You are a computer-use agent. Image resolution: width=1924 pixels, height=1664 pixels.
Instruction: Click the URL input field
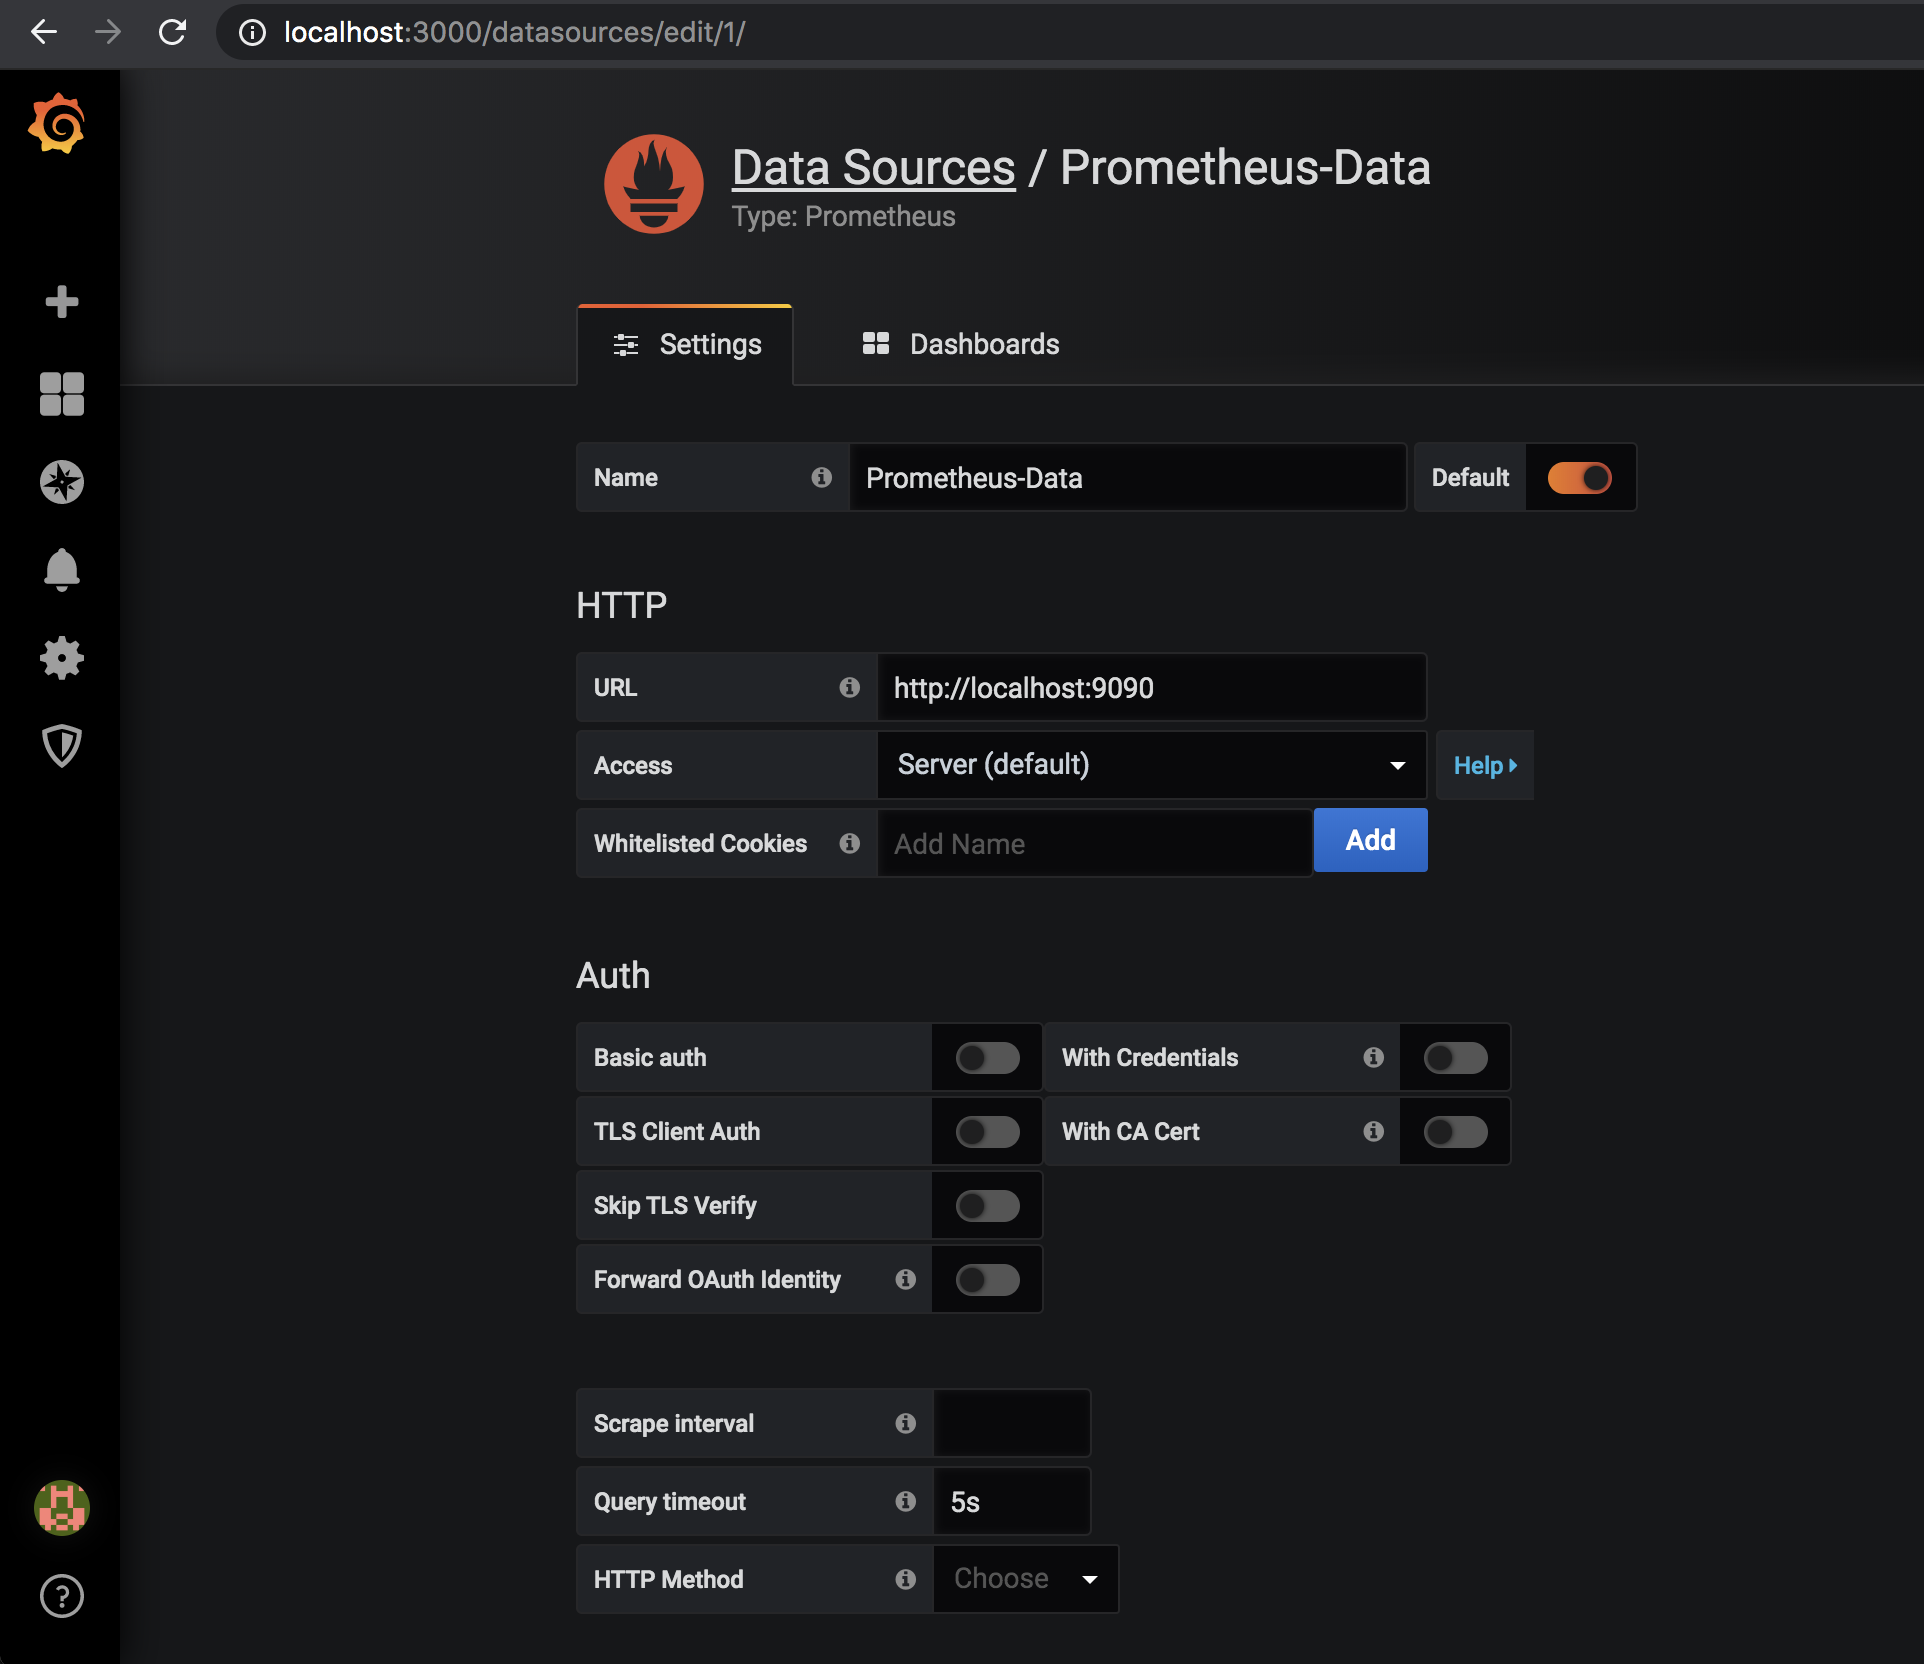tap(1152, 687)
